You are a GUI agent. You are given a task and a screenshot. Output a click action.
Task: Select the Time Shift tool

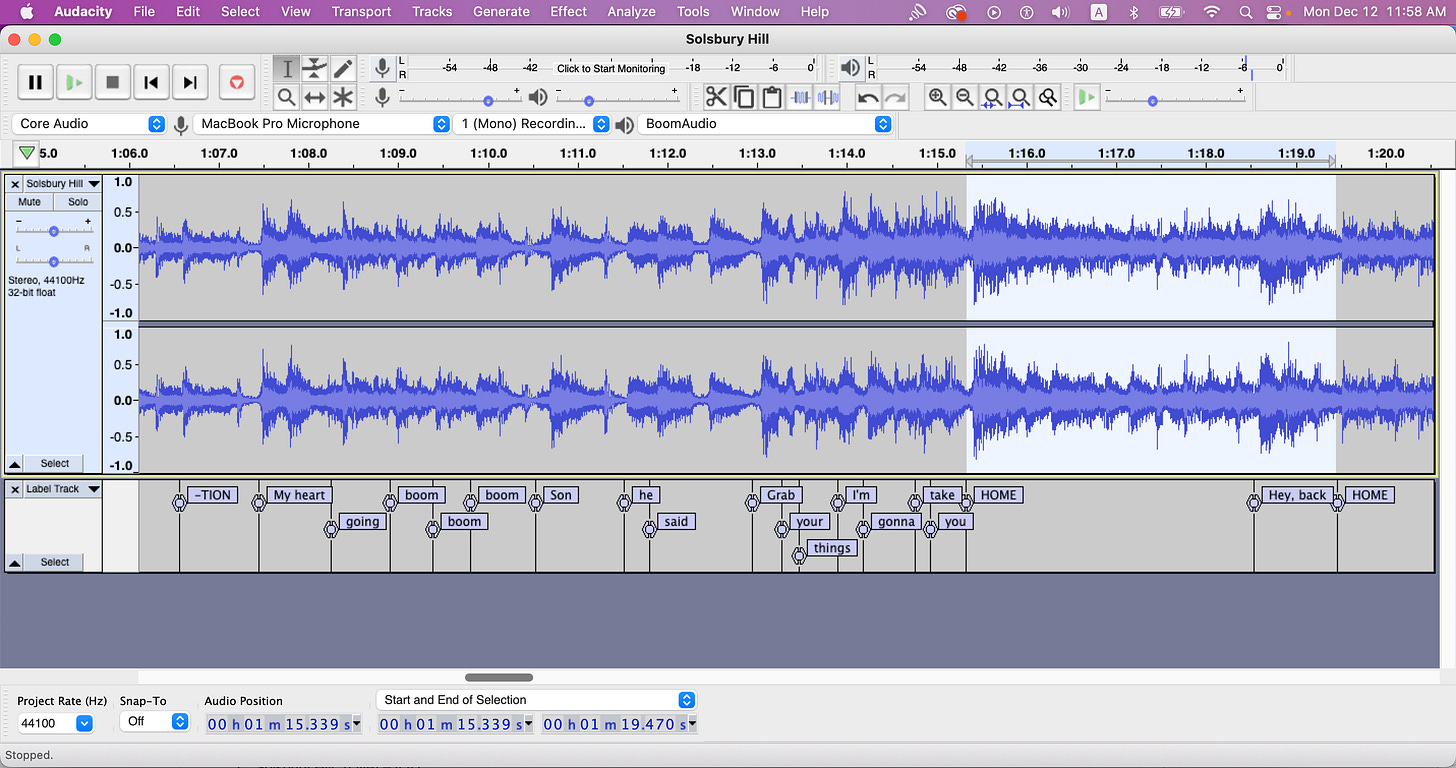(315, 97)
